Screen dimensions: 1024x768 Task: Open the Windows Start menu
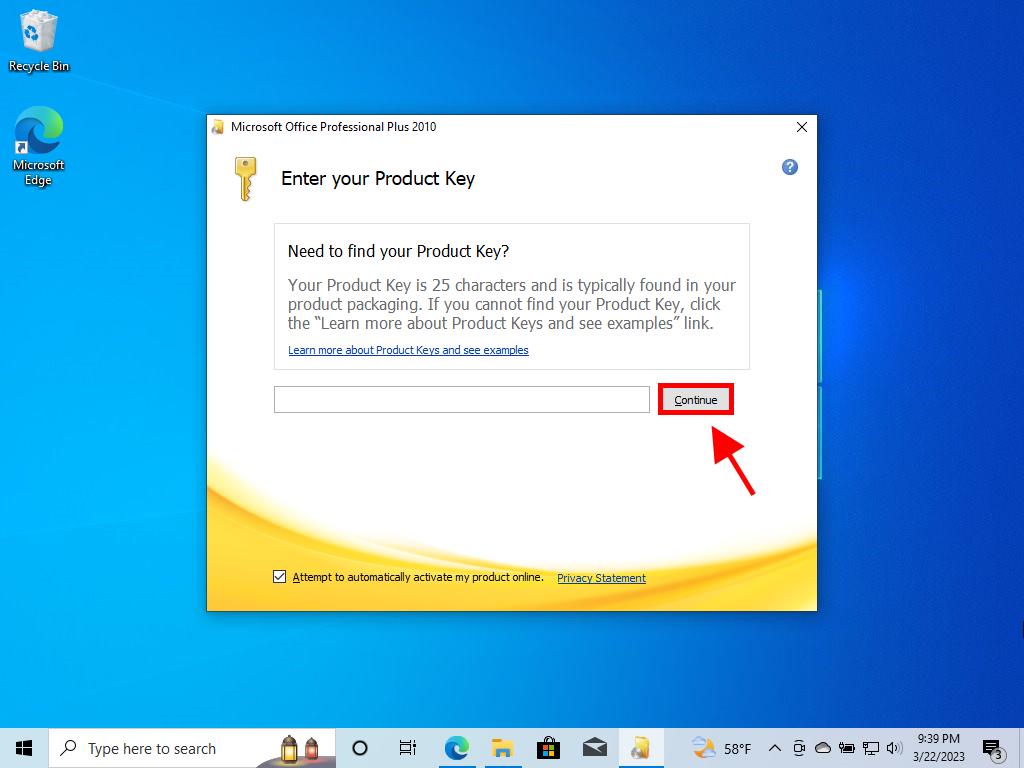(x=24, y=748)
